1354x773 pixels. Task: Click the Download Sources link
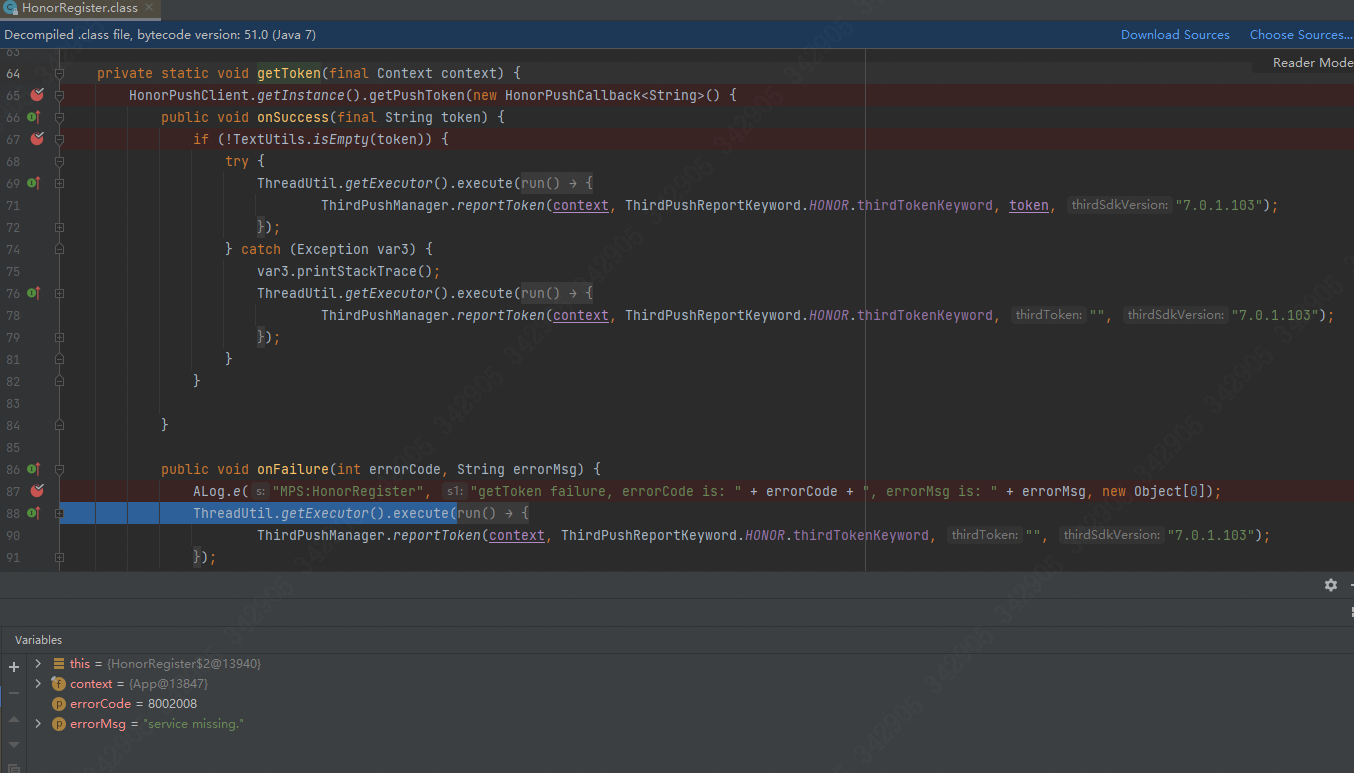[x=1175, y=35]
